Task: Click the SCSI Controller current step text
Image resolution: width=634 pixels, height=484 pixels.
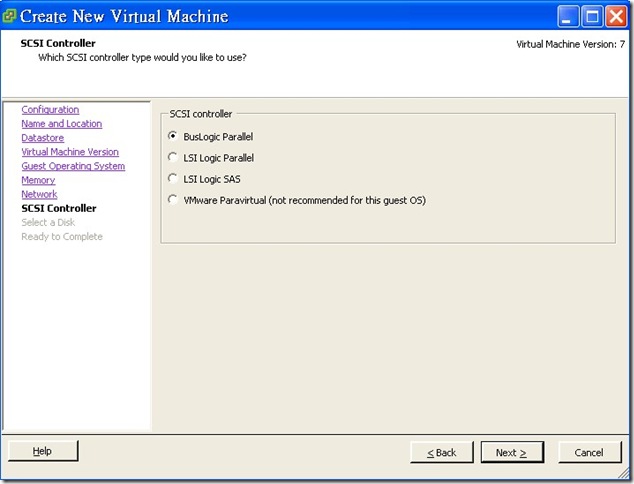Action: 59,208
